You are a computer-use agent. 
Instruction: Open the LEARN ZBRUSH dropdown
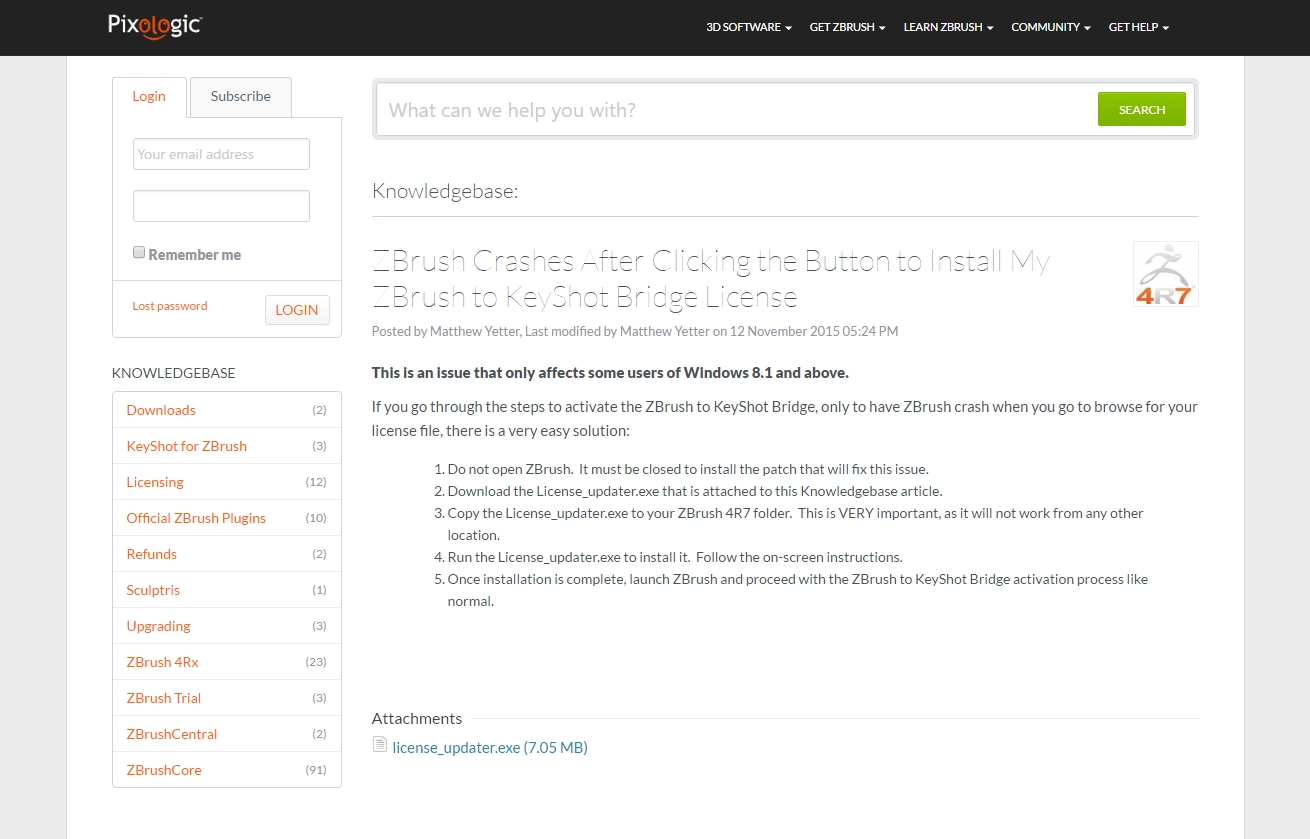point(948,27)
